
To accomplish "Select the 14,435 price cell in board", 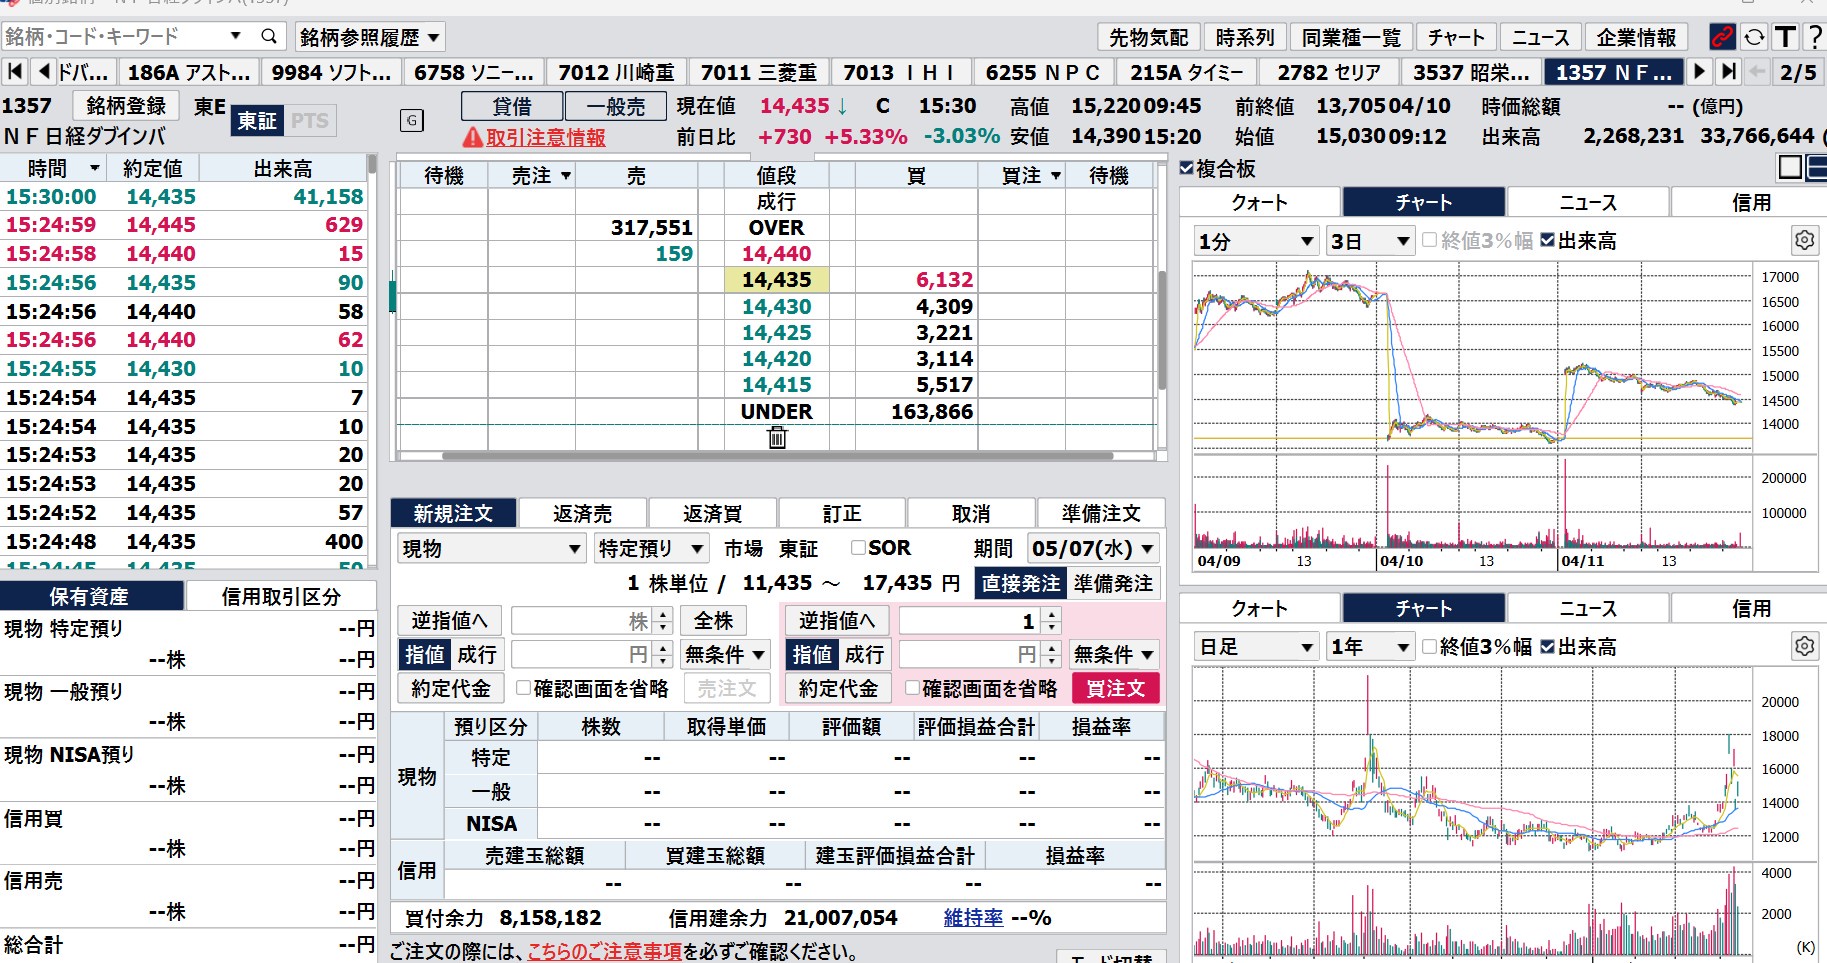I will tap(777, 280).
